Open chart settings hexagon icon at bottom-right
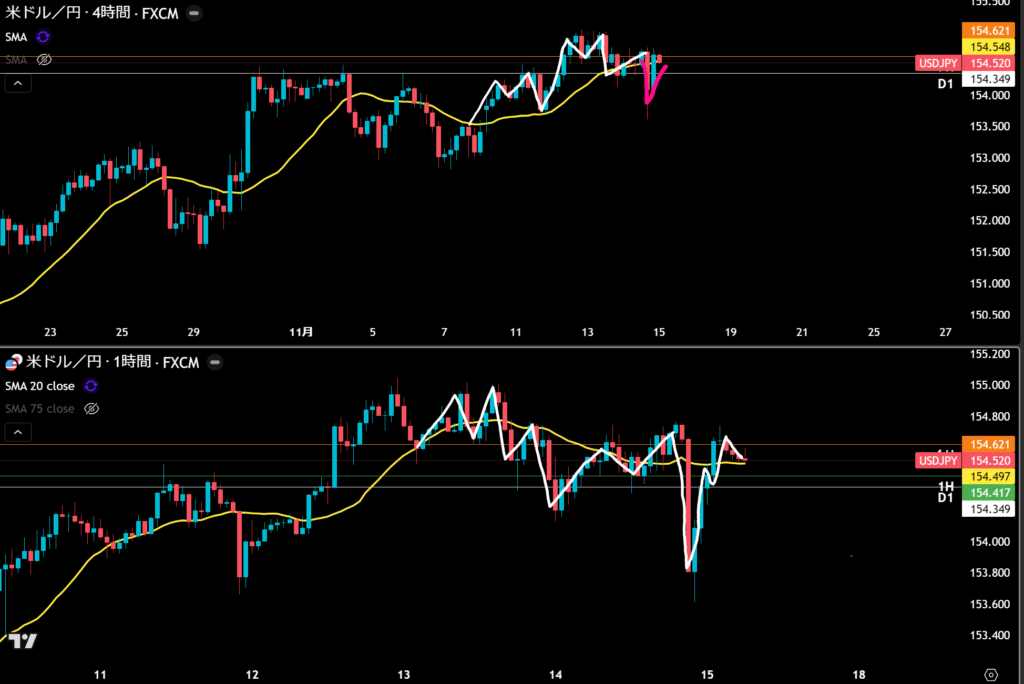Screen dimensions: 1024x684 pyautogui.click(x=990, y=673)
